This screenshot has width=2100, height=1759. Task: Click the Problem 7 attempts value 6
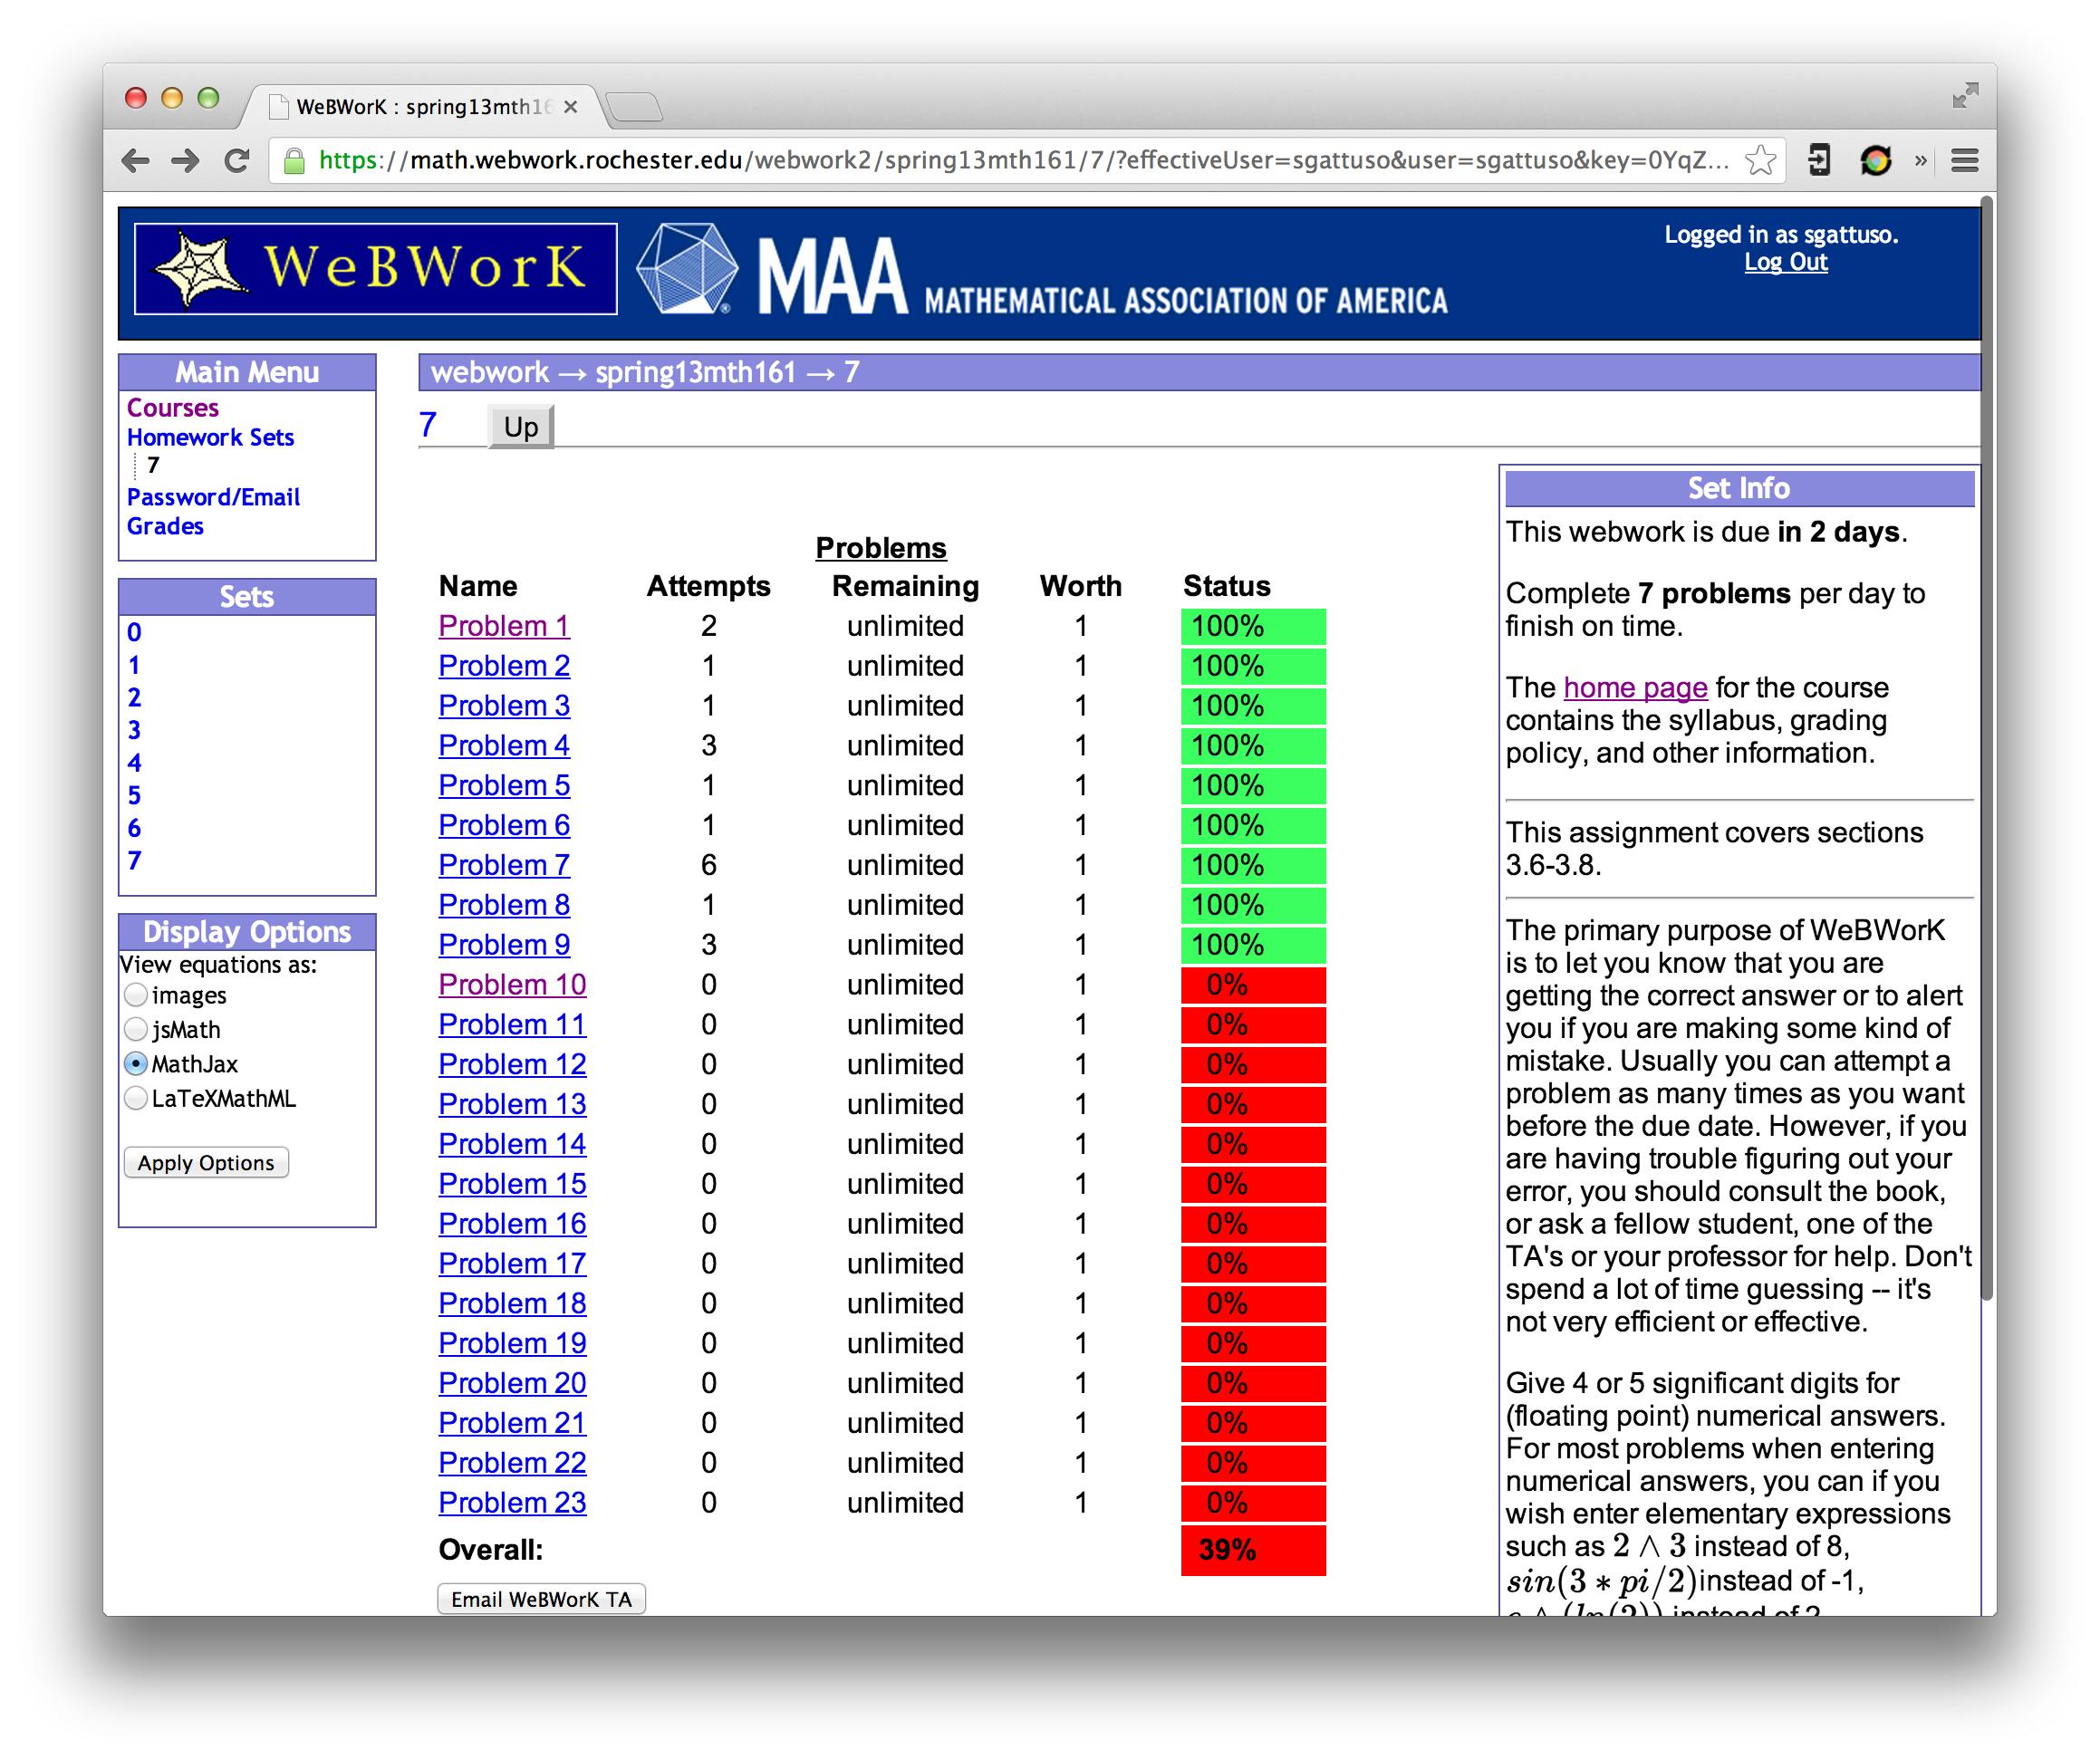[x=708, y=865]
